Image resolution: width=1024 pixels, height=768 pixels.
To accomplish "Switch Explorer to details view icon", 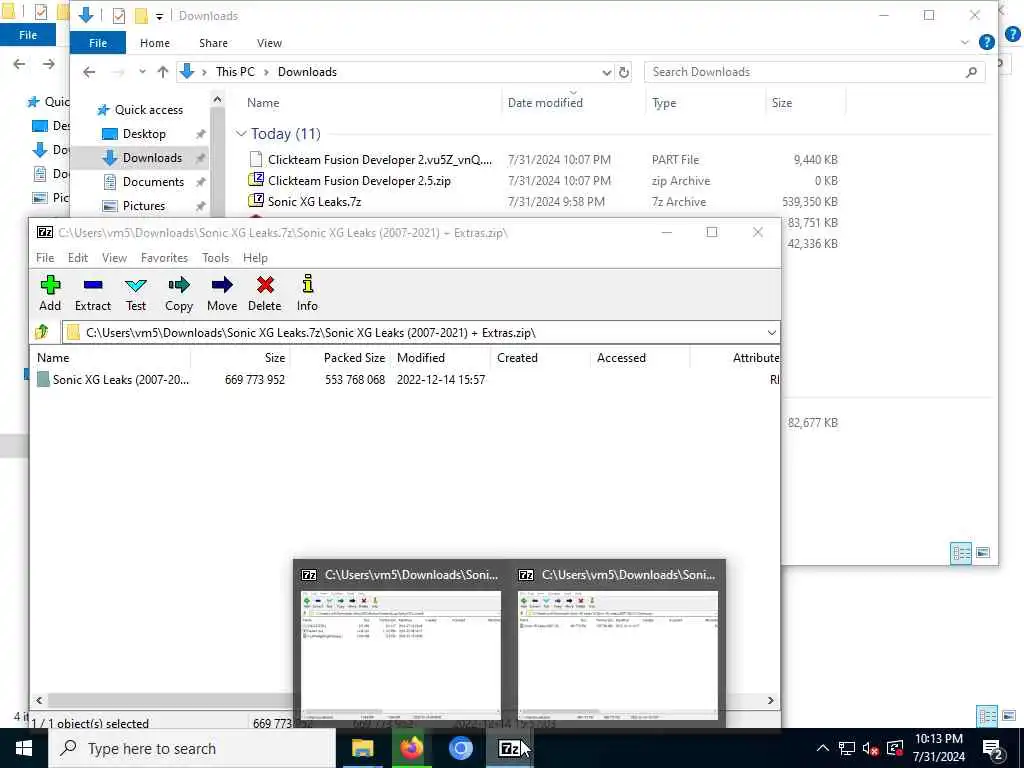I will 961,553.
